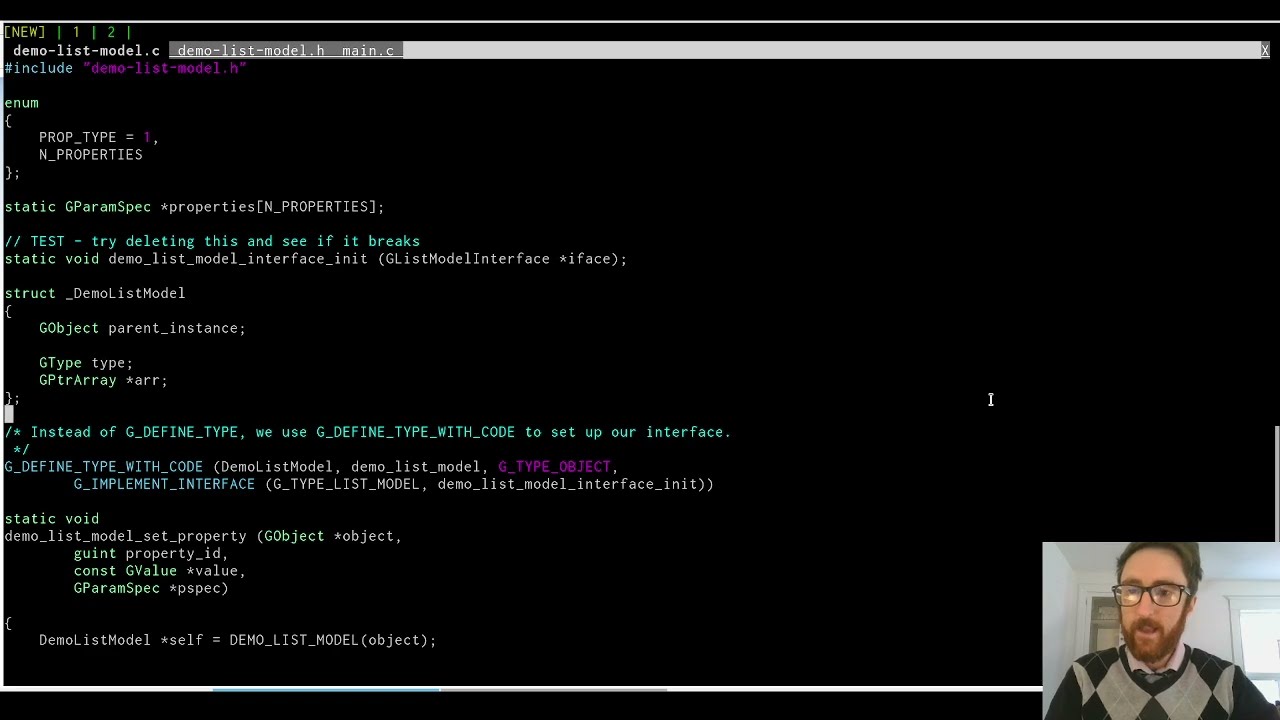Click the N_PROPERTIES enum entry
Screen dimensions: 1280x720
[91, 155]
